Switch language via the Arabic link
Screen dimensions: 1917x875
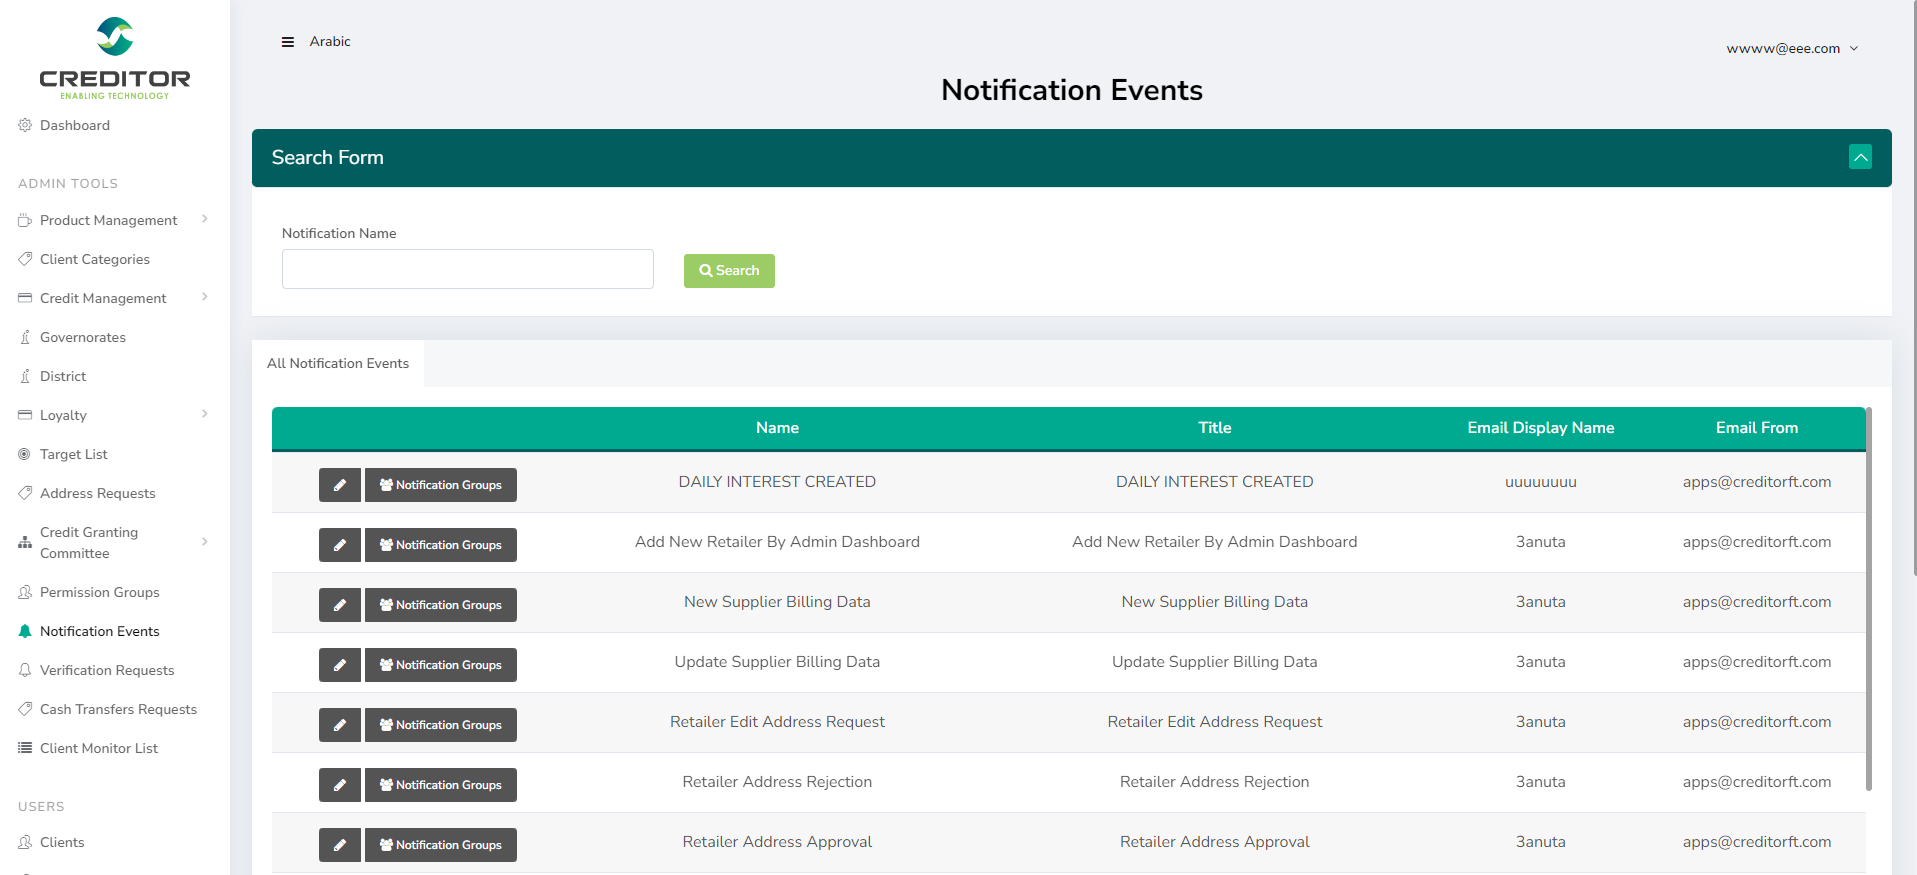pyautogui.click(x=330, y=41)
